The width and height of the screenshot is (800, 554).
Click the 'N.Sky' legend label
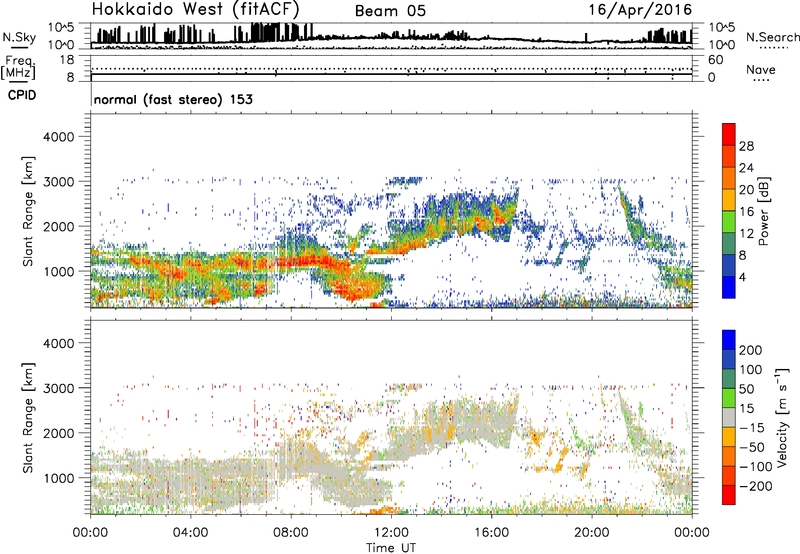pyautogui.click(x=19, y=38)
